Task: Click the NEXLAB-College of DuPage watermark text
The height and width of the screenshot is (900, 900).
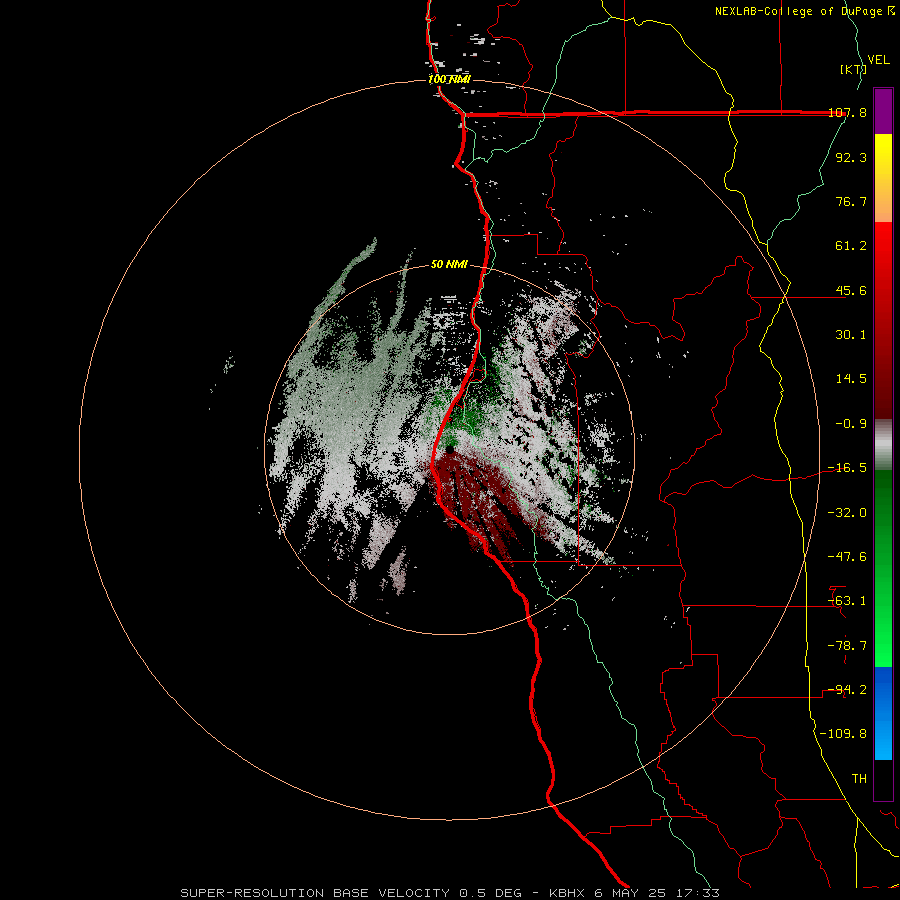Action: [x=804, y=11]
